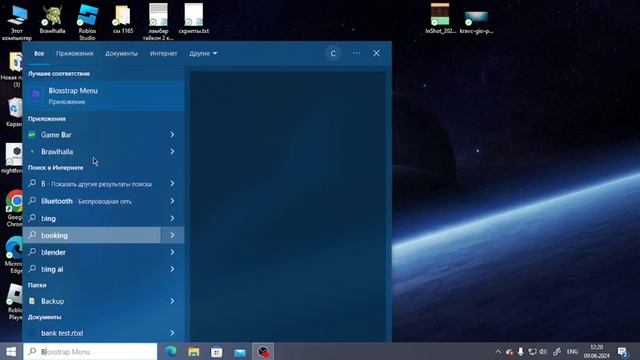Expand the Bluetooth suggestion chevron

click(172, 201)
